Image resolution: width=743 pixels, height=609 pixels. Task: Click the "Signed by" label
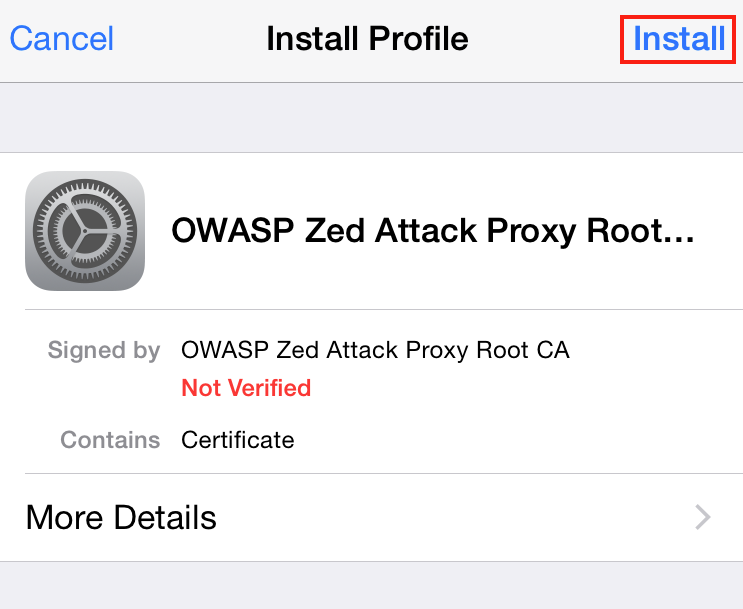pos(104,351)
